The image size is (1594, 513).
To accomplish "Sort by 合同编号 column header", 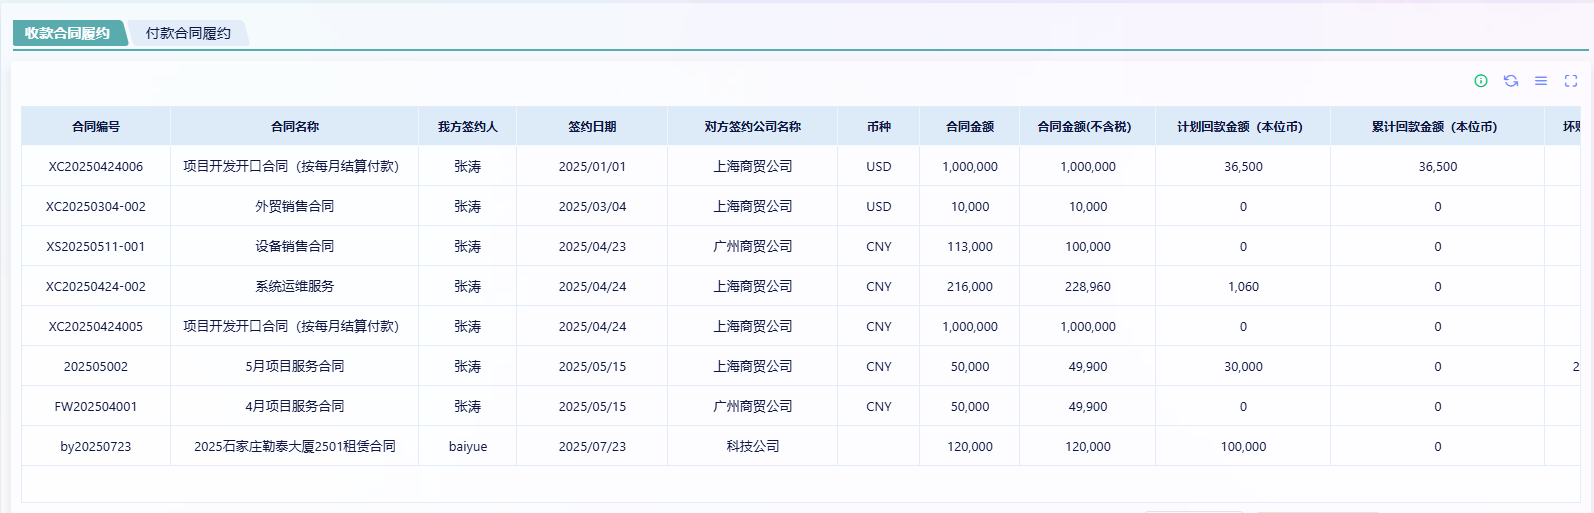I will coord(96,127).
